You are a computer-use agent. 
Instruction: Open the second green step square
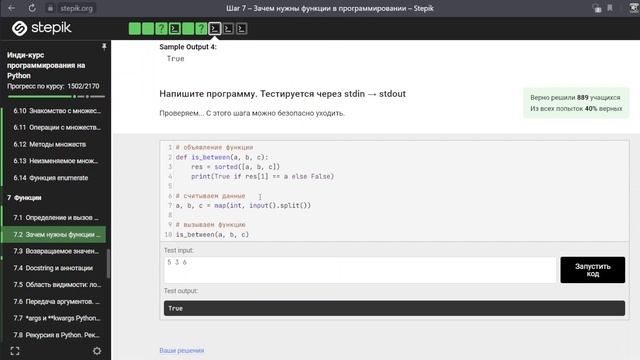coord(148,29)
